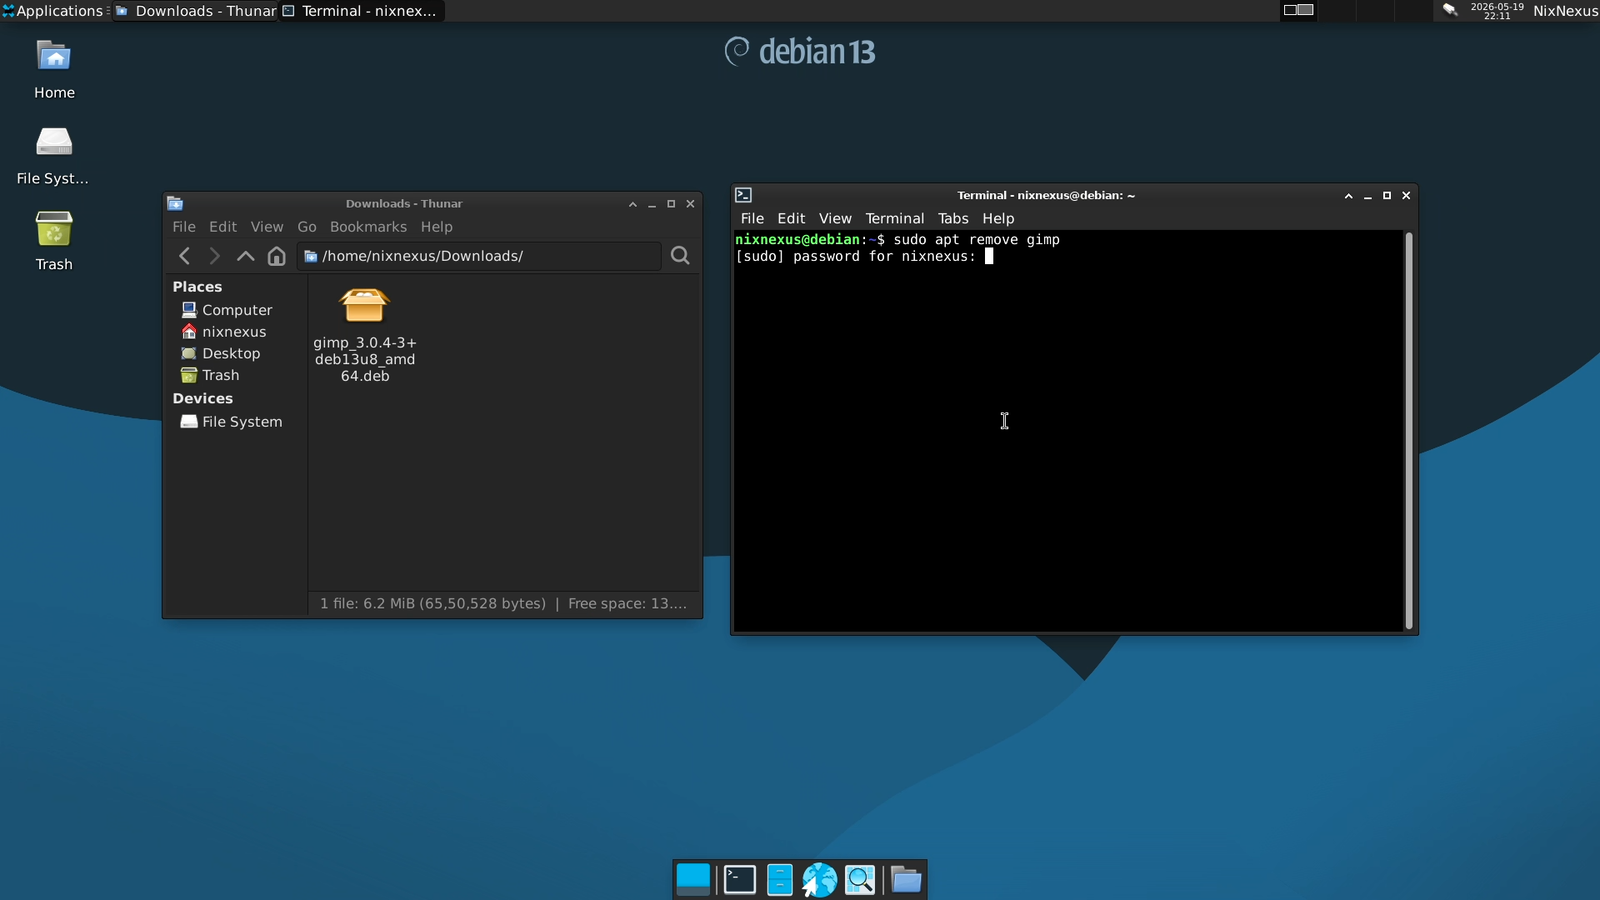This screenshot has width=1600, height=900.
Task: Open Thunar View menu
Action: point(267,227)
